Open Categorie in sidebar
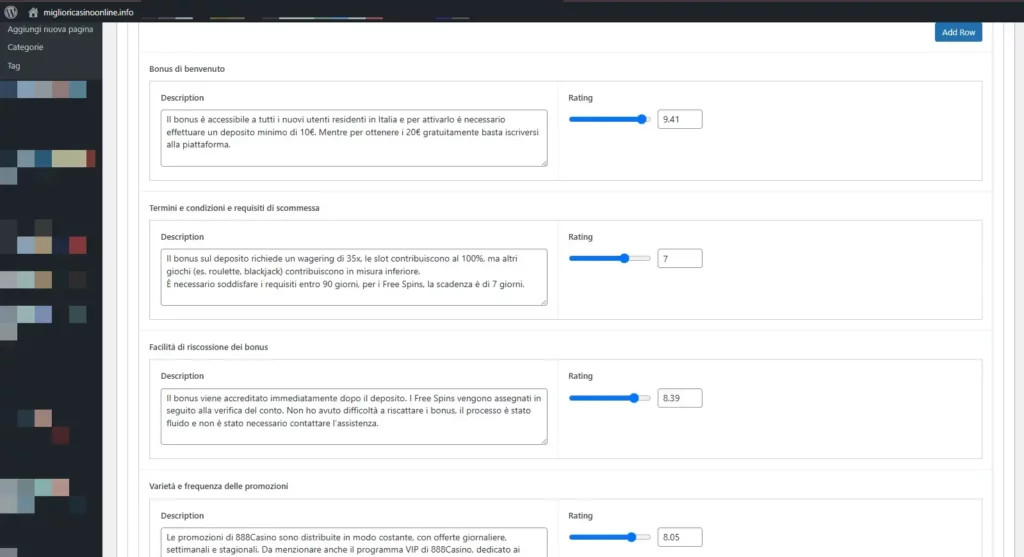Viewport: 1024px width, 557px height. (25, 47)
